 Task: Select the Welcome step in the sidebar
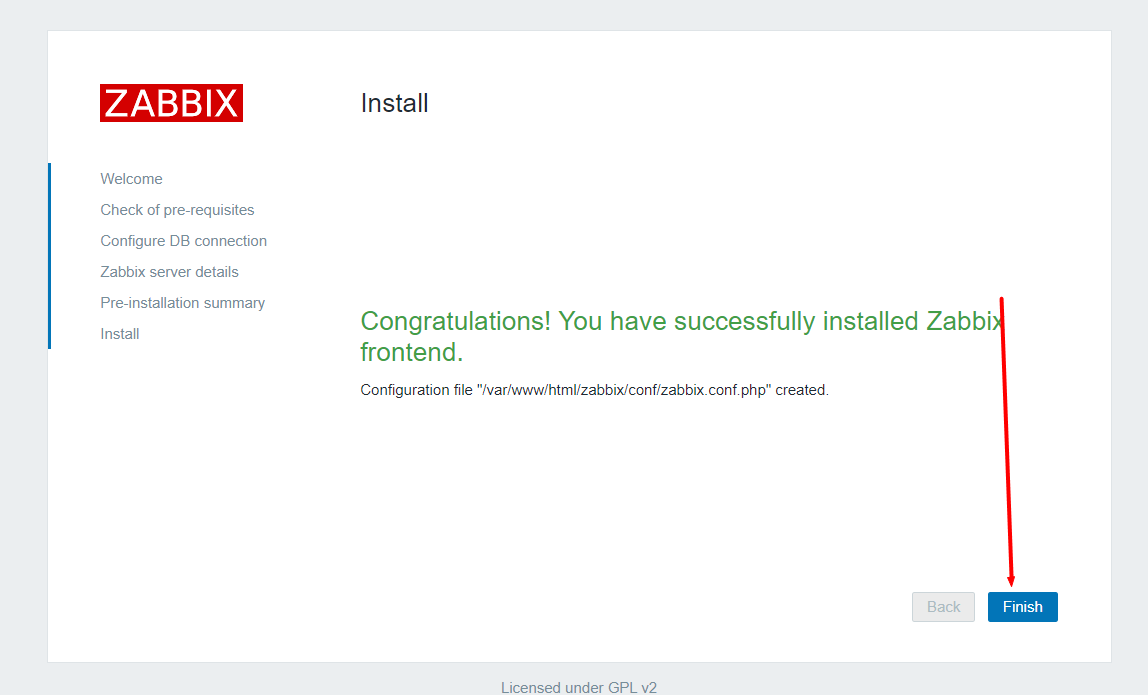[x=131, y=179]
